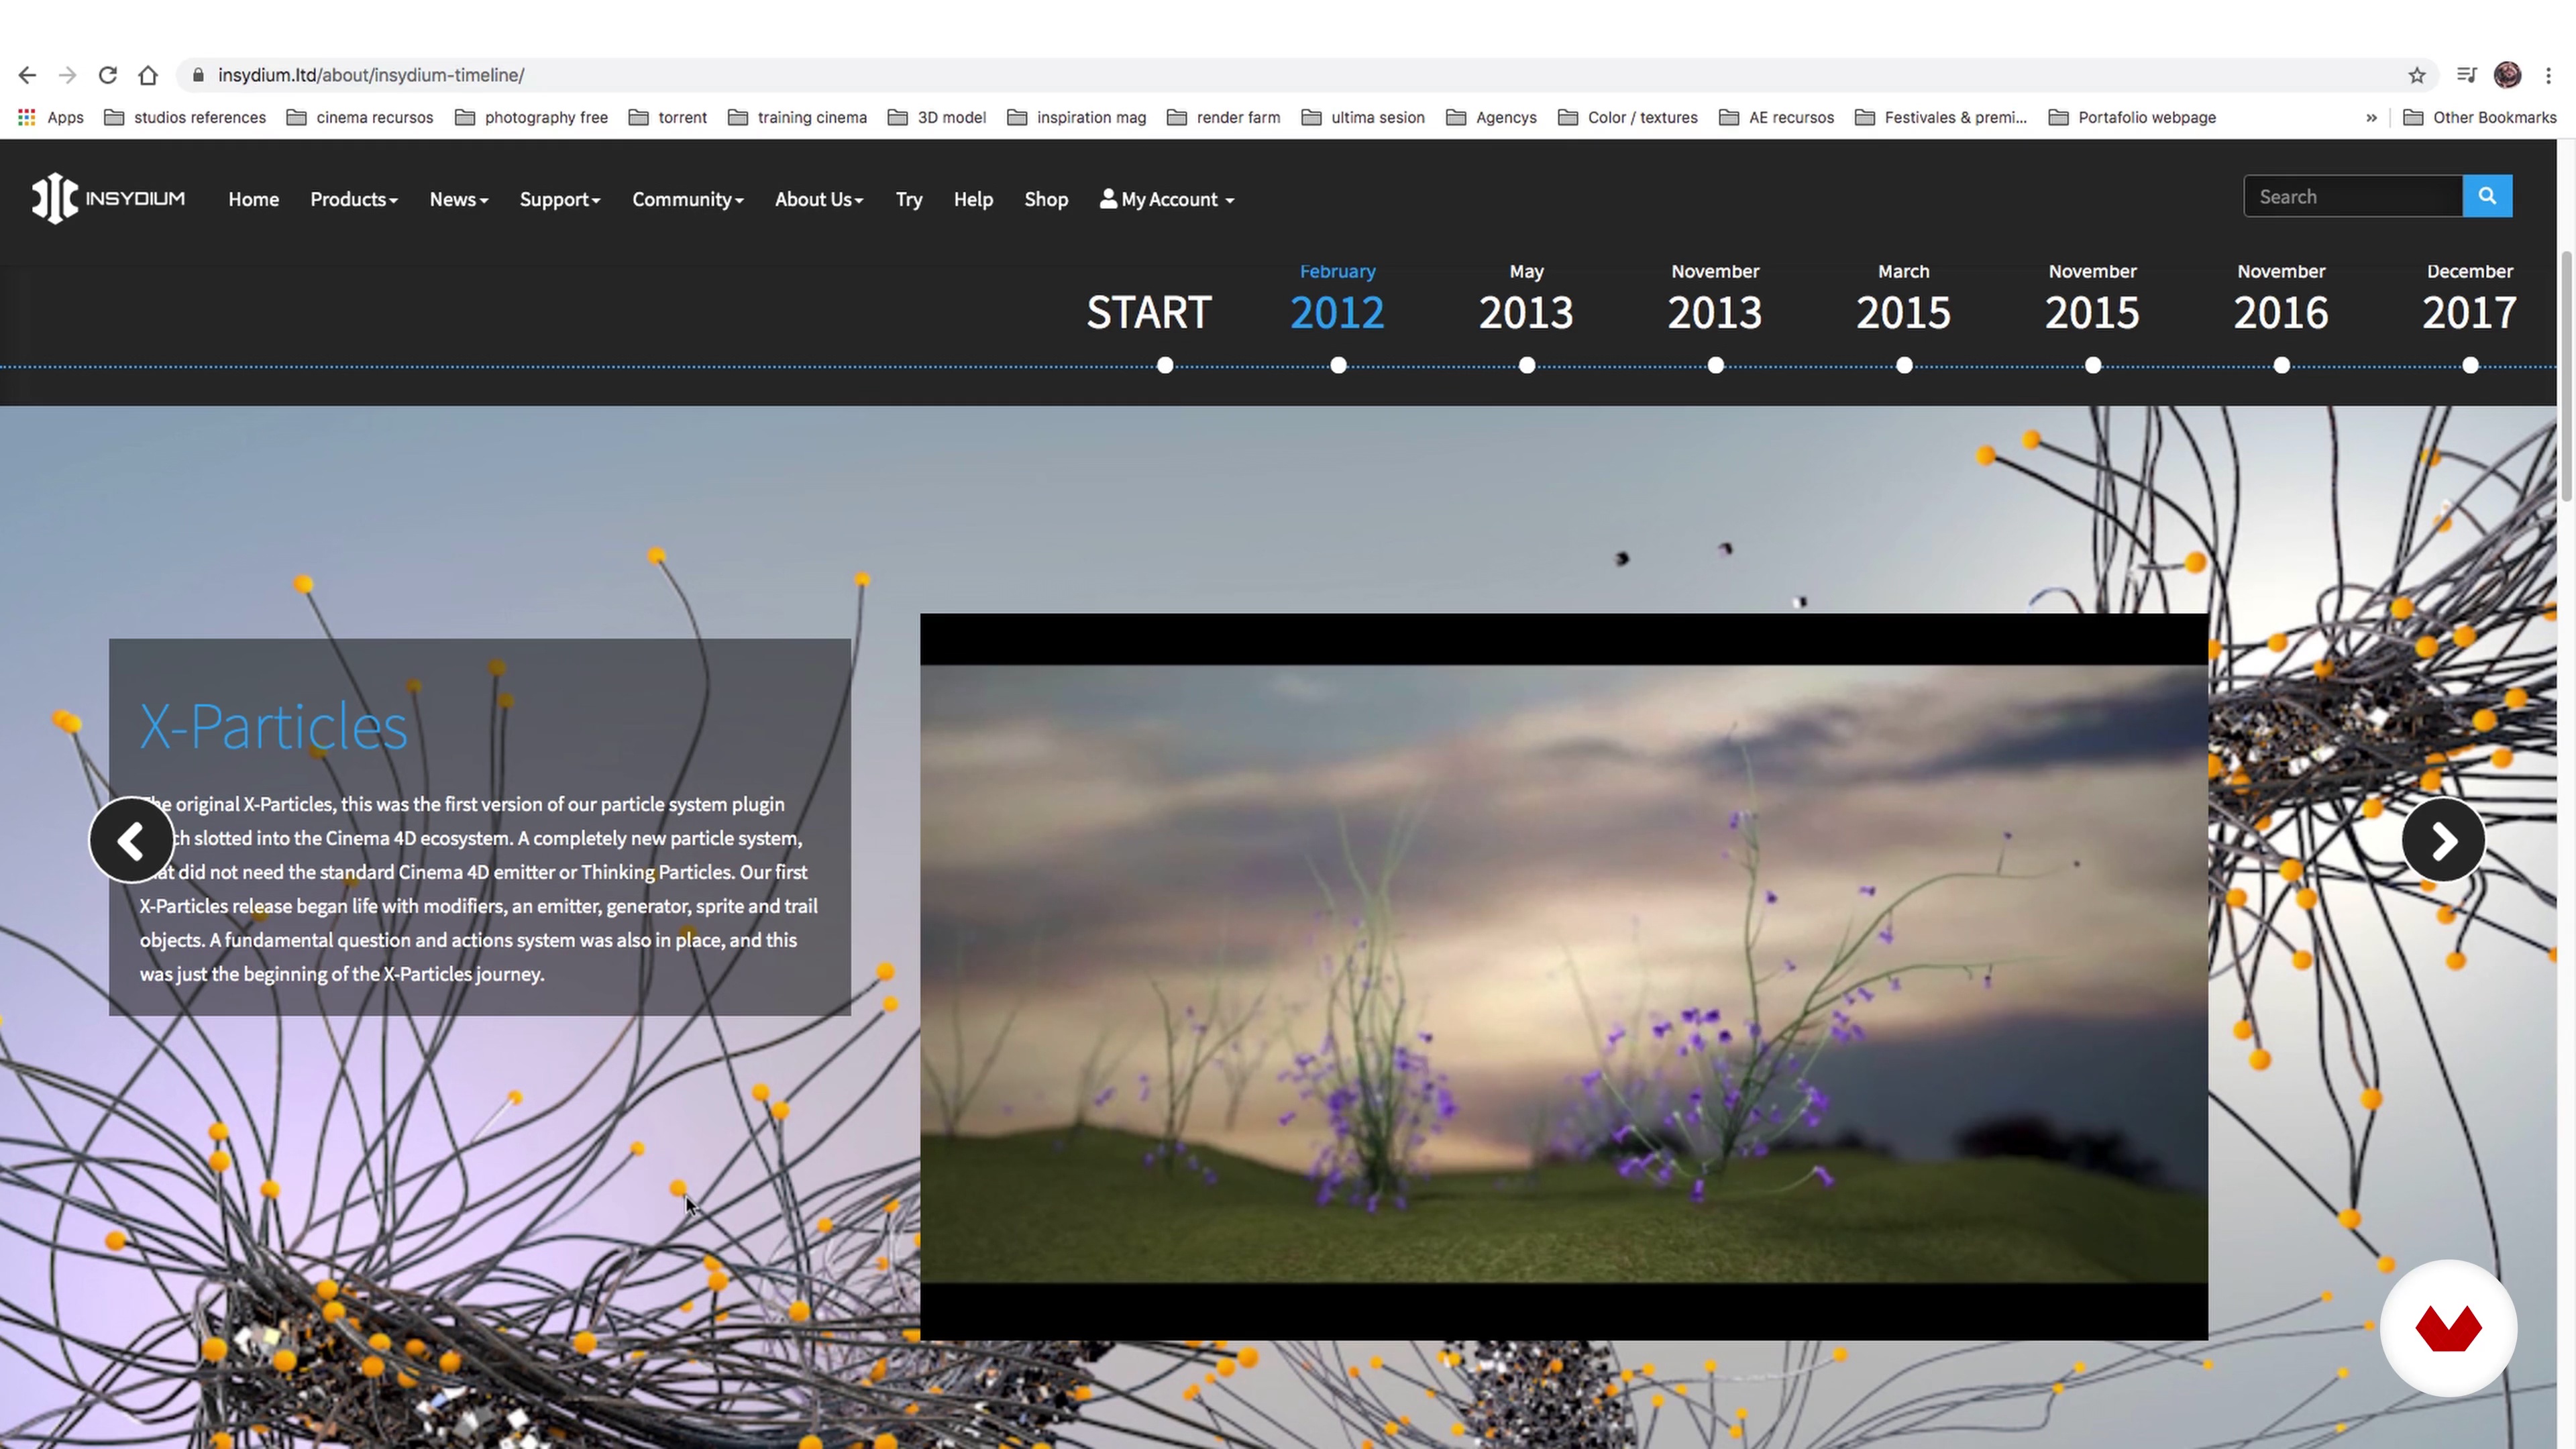Screen dimensions: 2576x1449
Task: Bookmark this page with the star icon
Action: tap(2417, 75)
